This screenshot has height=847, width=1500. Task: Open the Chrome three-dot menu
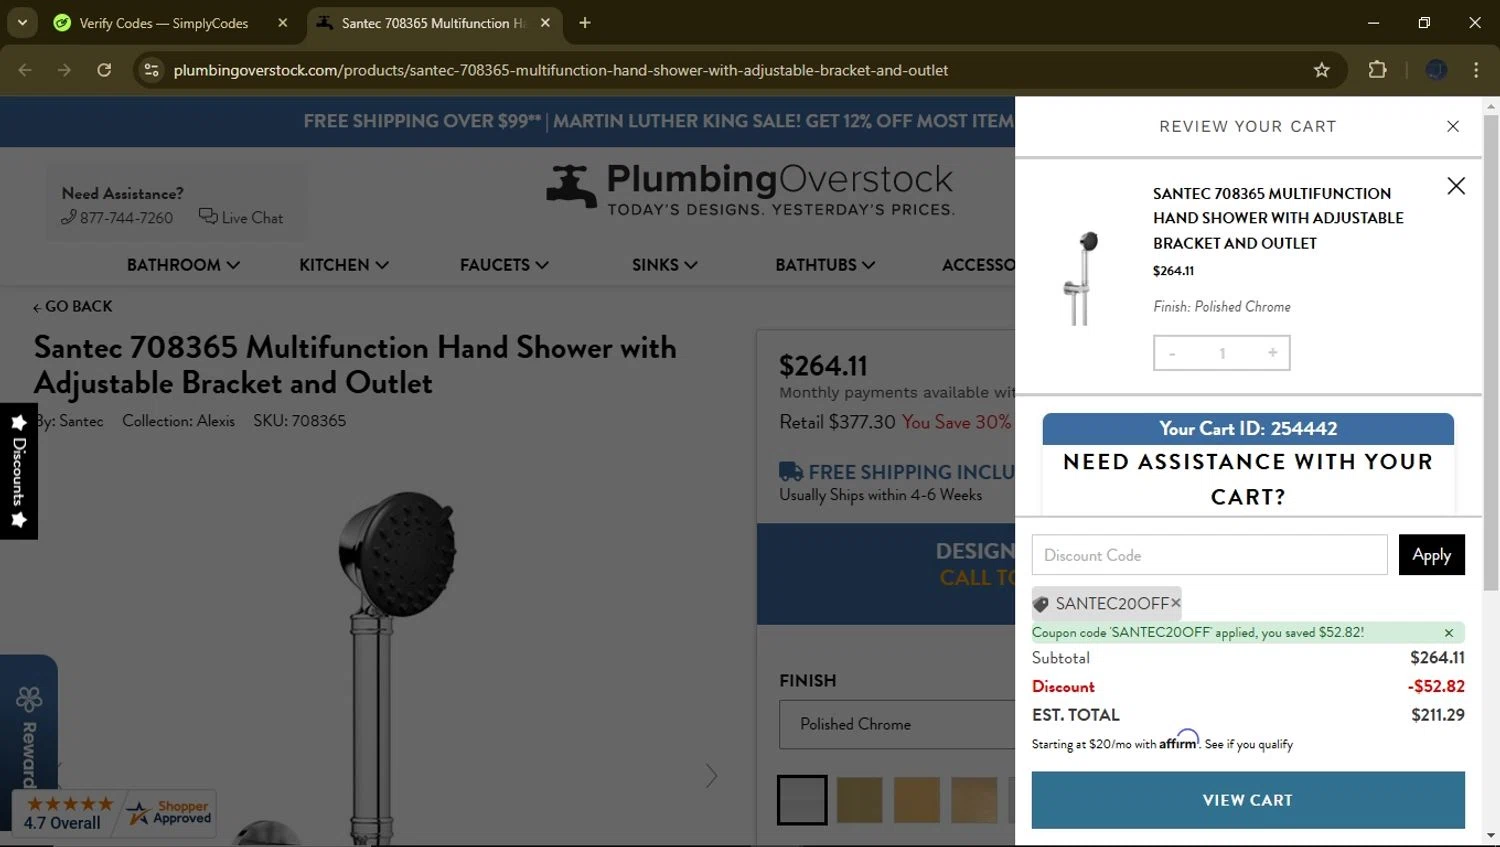pos(1476,70)
